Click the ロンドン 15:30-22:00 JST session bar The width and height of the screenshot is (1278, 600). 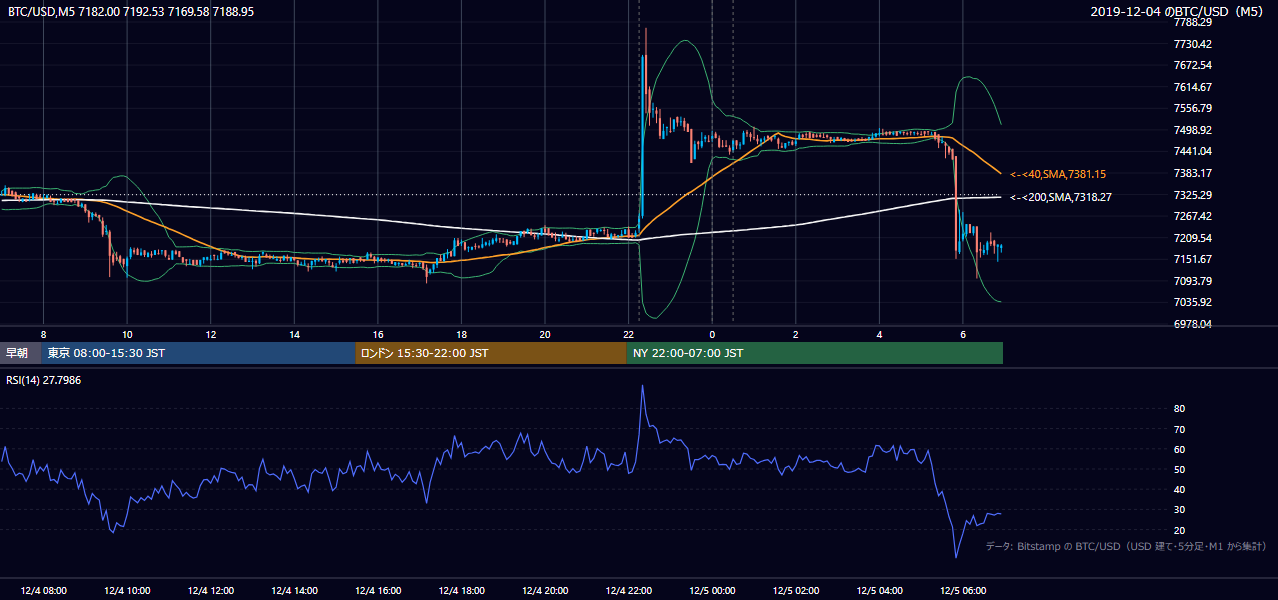point(491,353)
